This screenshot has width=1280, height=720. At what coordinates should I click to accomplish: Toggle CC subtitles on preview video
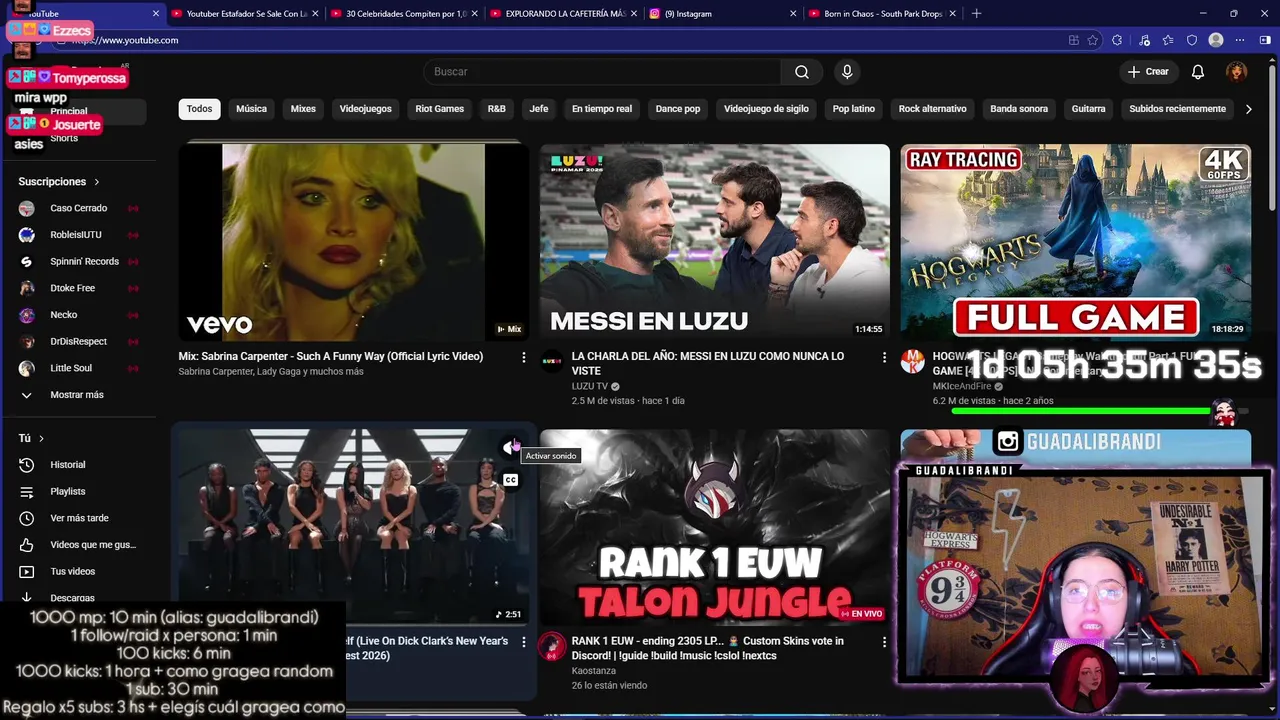[511, 480]
